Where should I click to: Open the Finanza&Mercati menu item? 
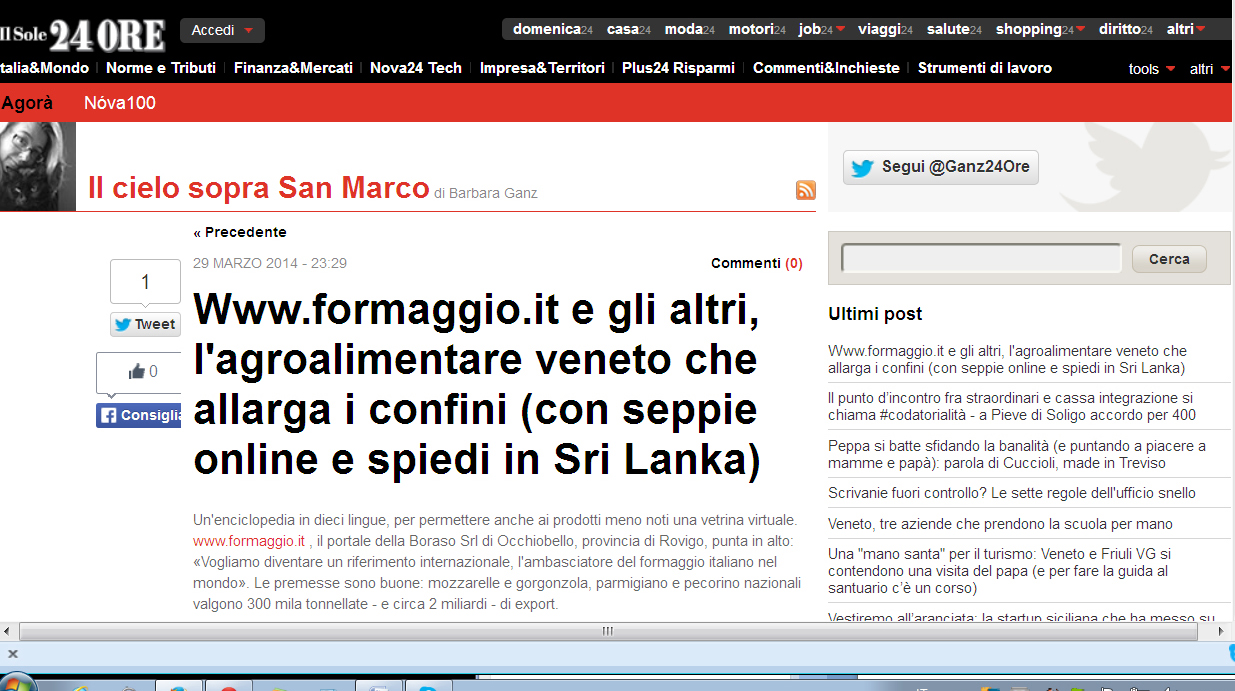pyautogui.click(x=293, y=68)
